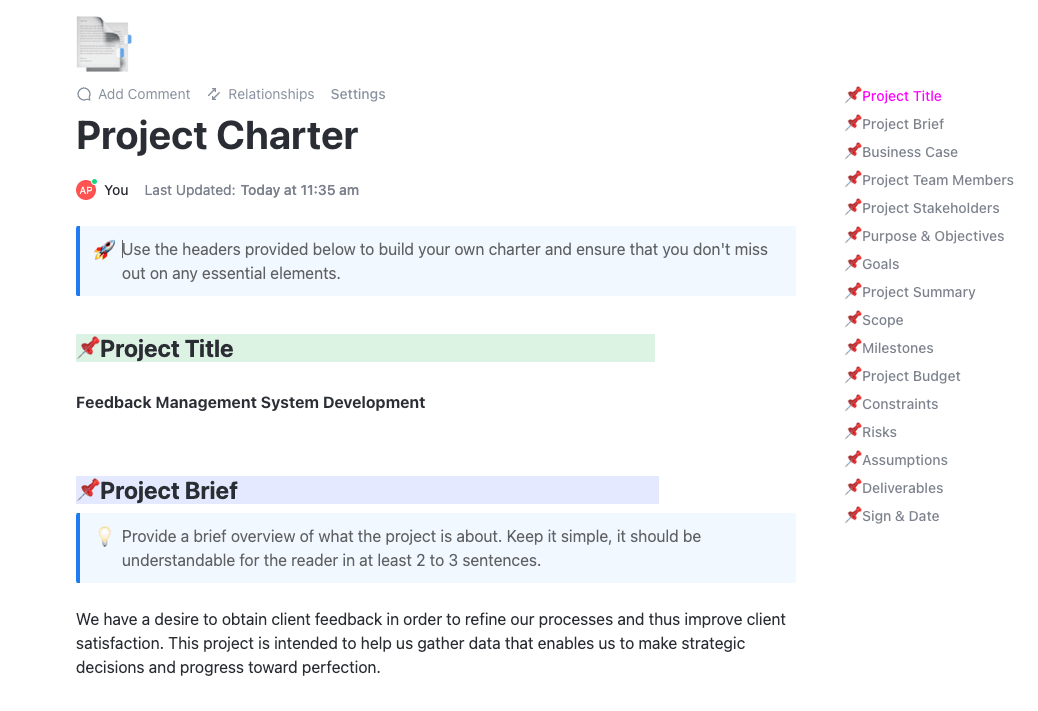Jump to Project Budget outline entry
Viewport: 1038px width, 711px height.
coord(911,376)
